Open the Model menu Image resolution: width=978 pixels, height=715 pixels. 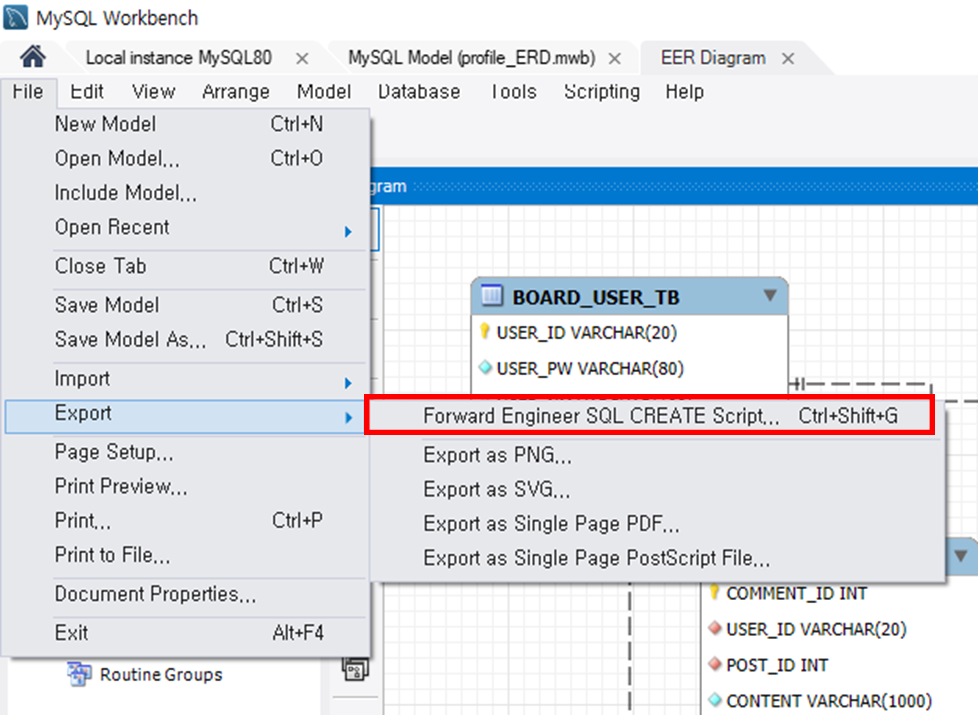[324, 92]
